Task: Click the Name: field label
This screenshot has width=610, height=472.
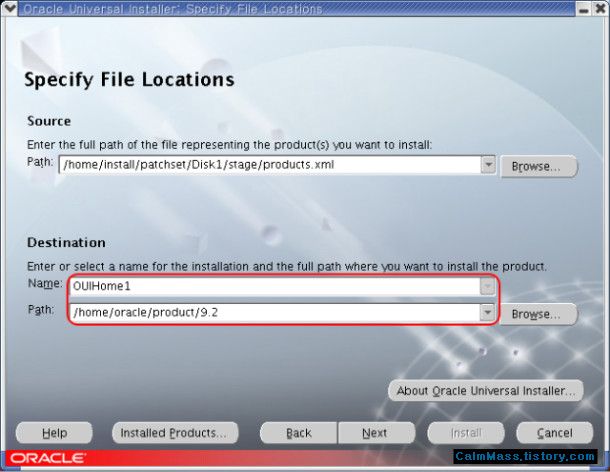Action: pyautogui.click(x=45, y=284)
